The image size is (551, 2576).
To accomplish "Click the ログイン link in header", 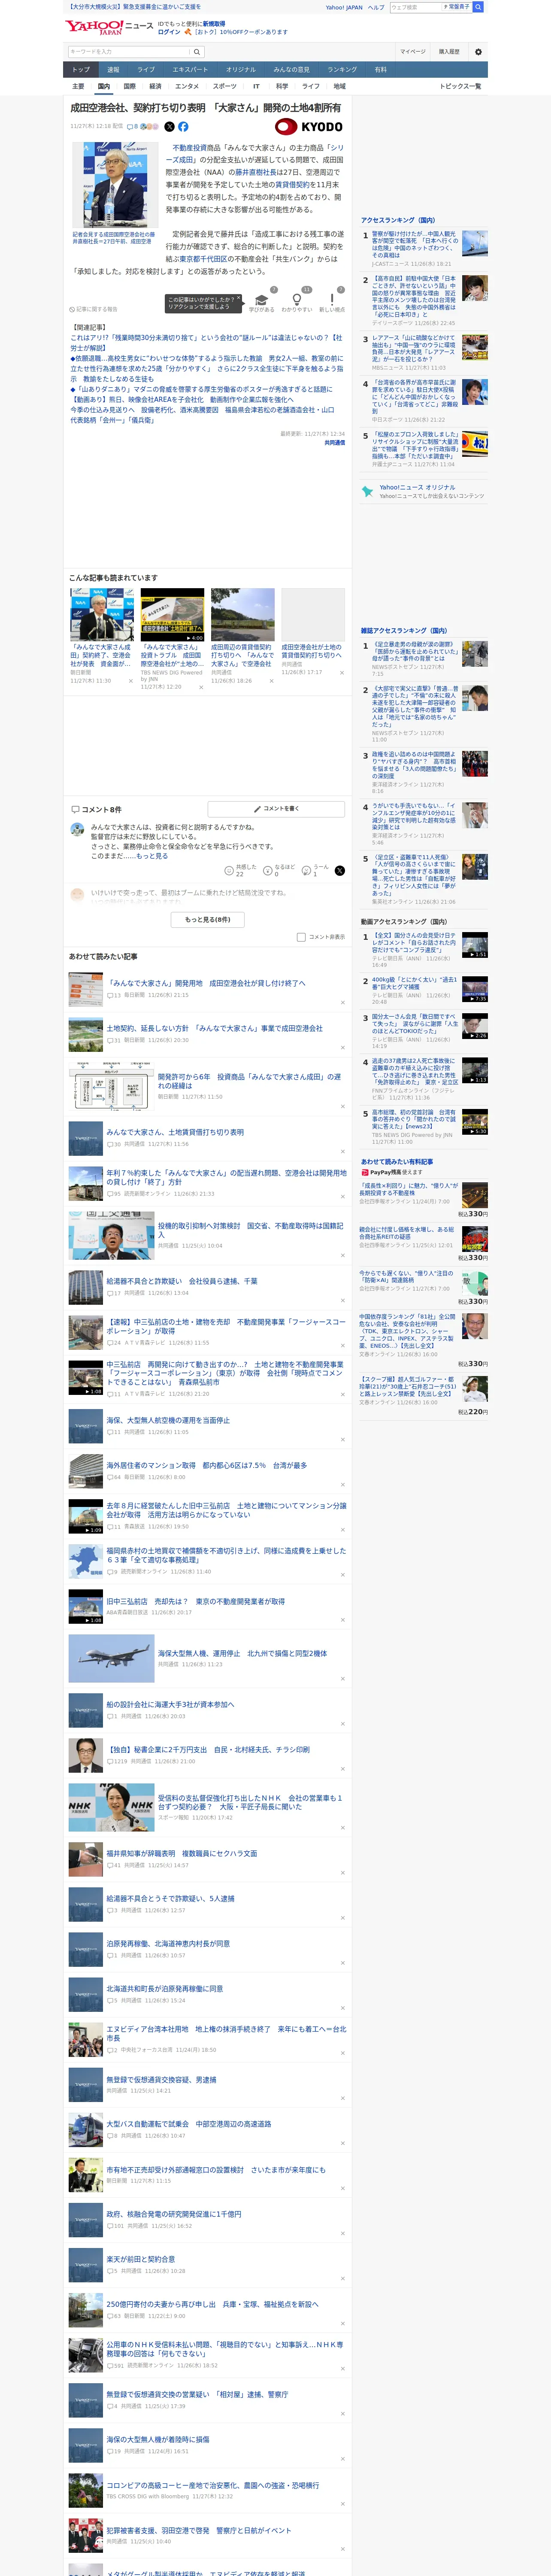I will tap(169, 32).
